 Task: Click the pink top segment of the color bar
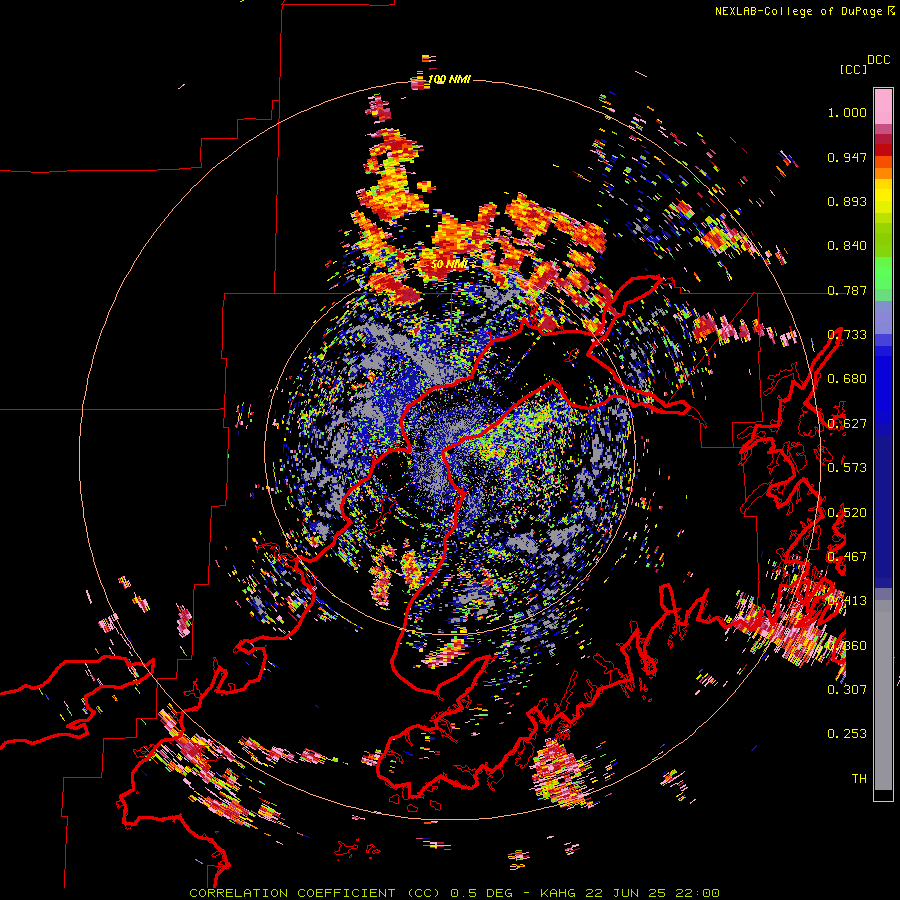point(883,106)
